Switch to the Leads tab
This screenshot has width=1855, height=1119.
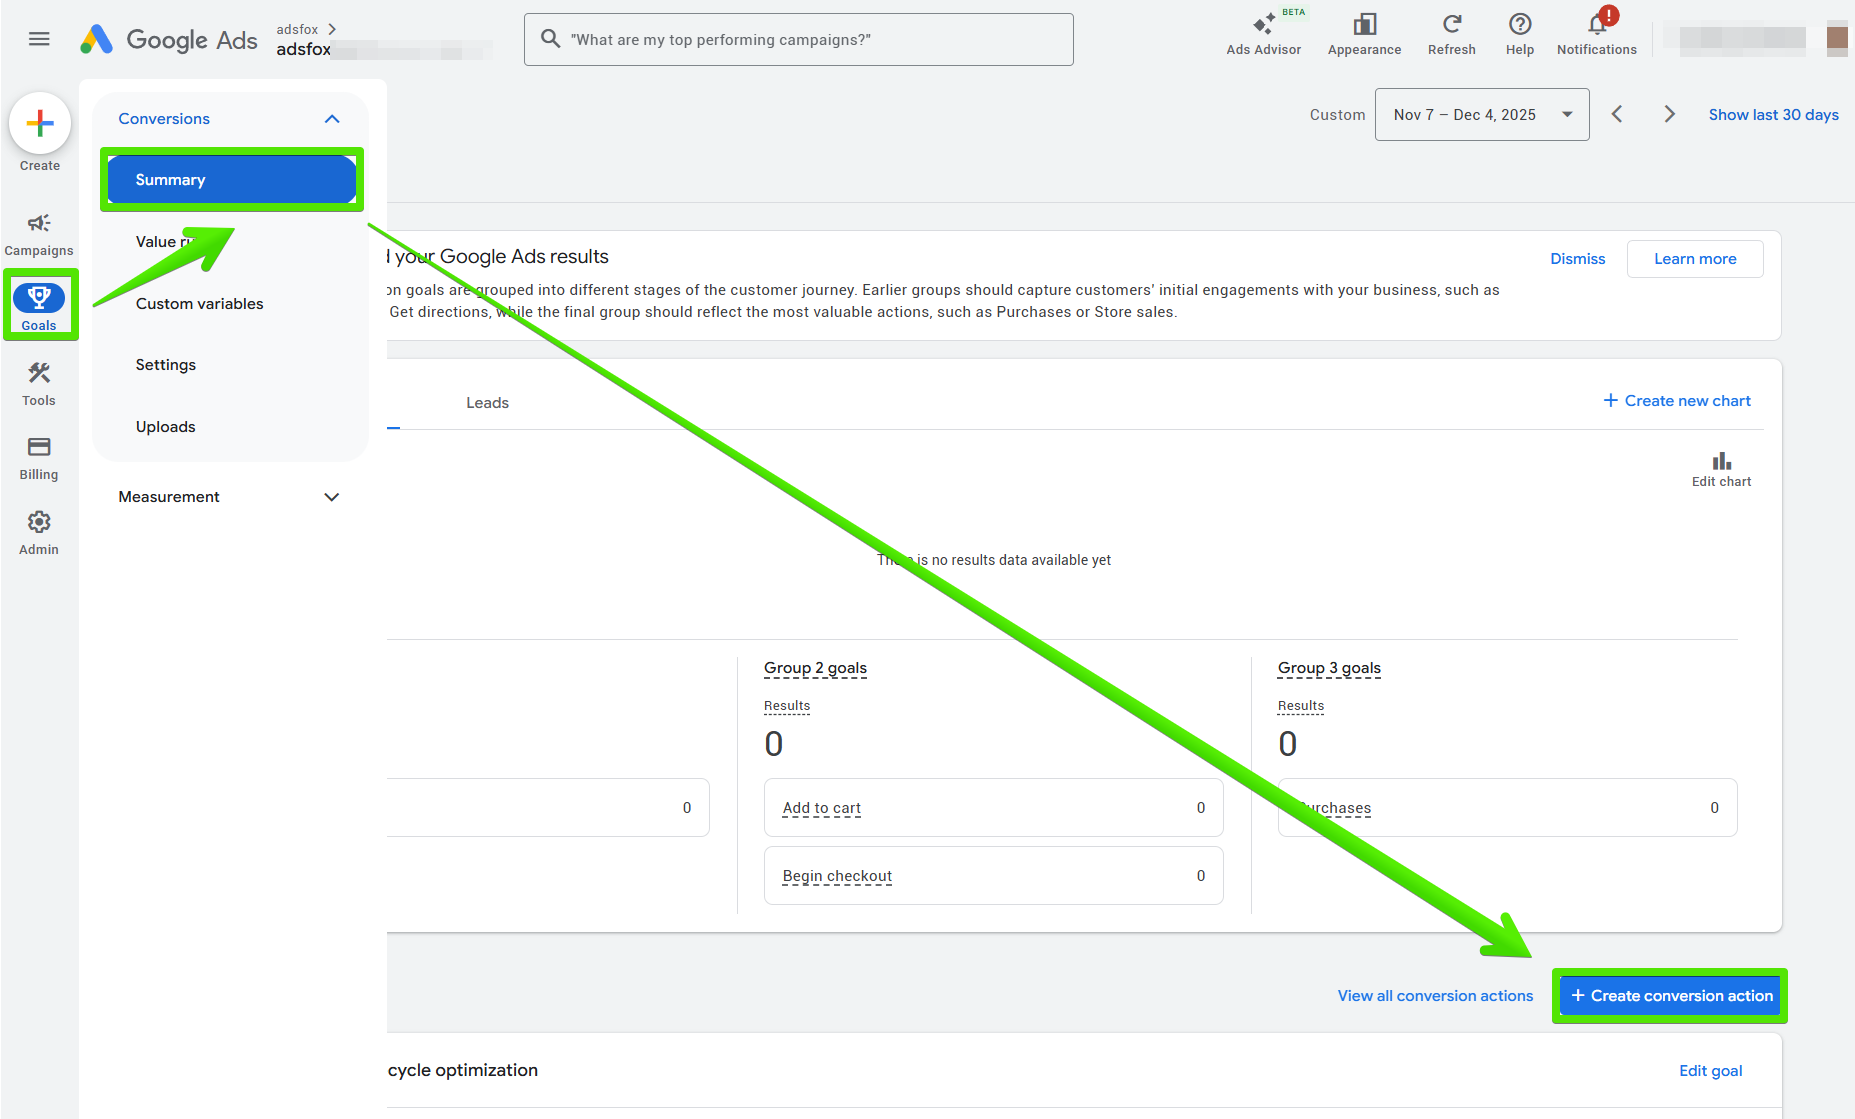[487, 403]
